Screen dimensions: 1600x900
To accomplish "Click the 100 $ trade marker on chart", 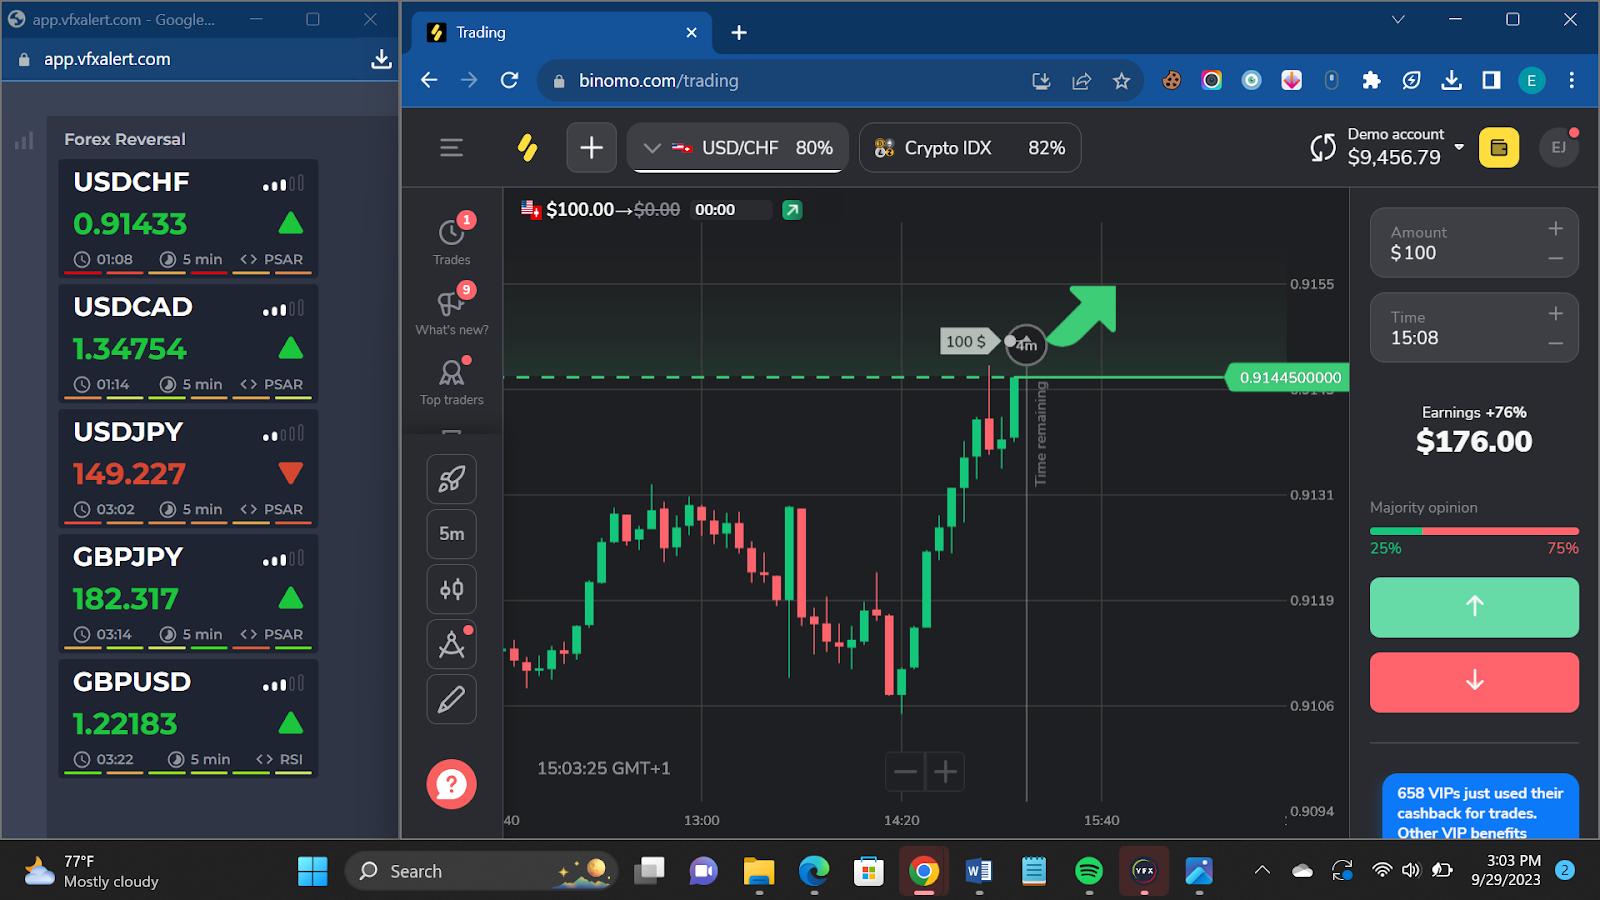I will (968, 342).
